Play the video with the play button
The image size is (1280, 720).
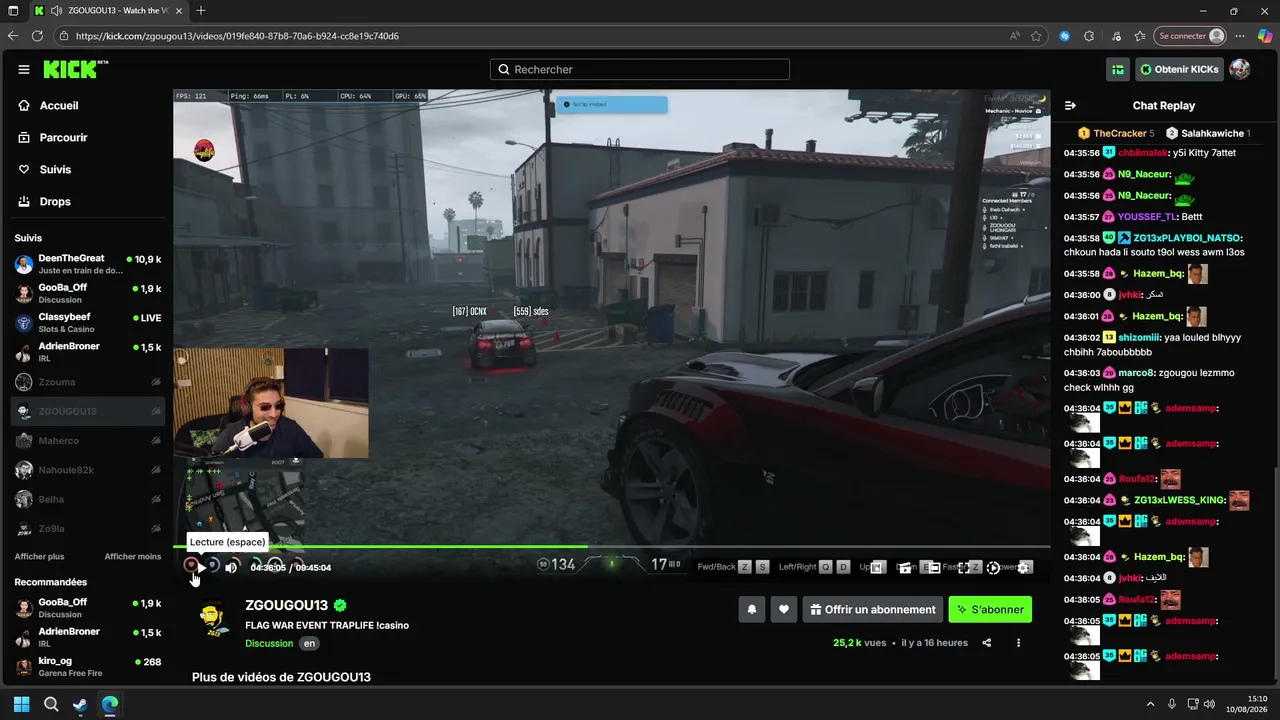201,567
